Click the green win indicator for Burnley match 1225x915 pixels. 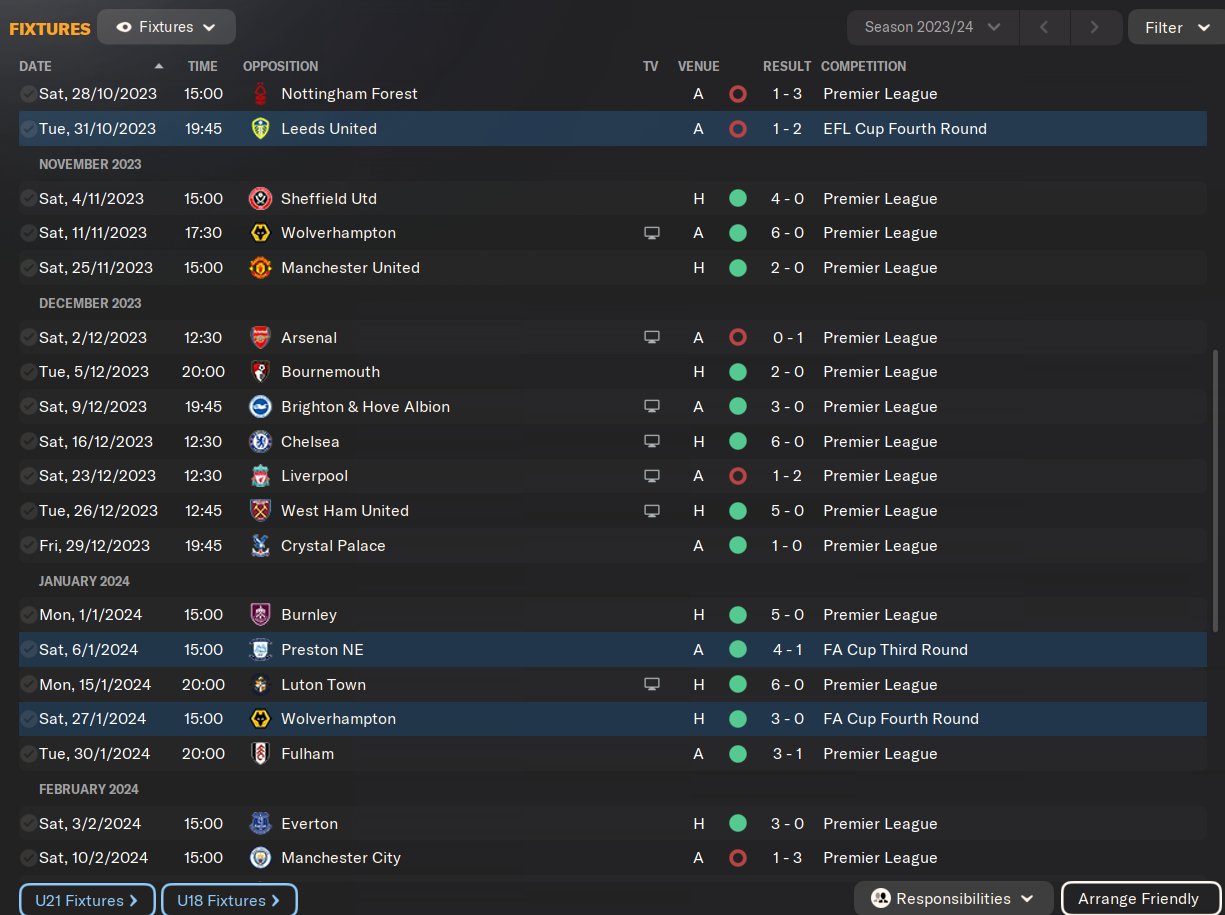[x=738, y=615]
